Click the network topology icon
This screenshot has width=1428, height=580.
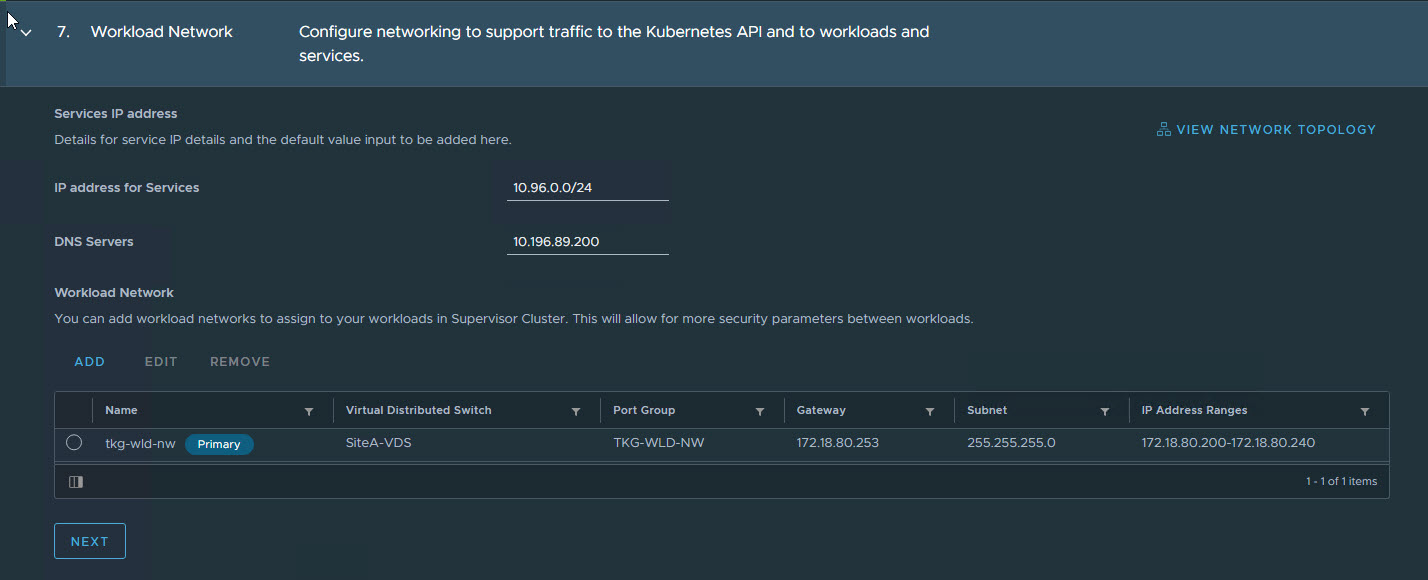click(x=1163, y=129)
